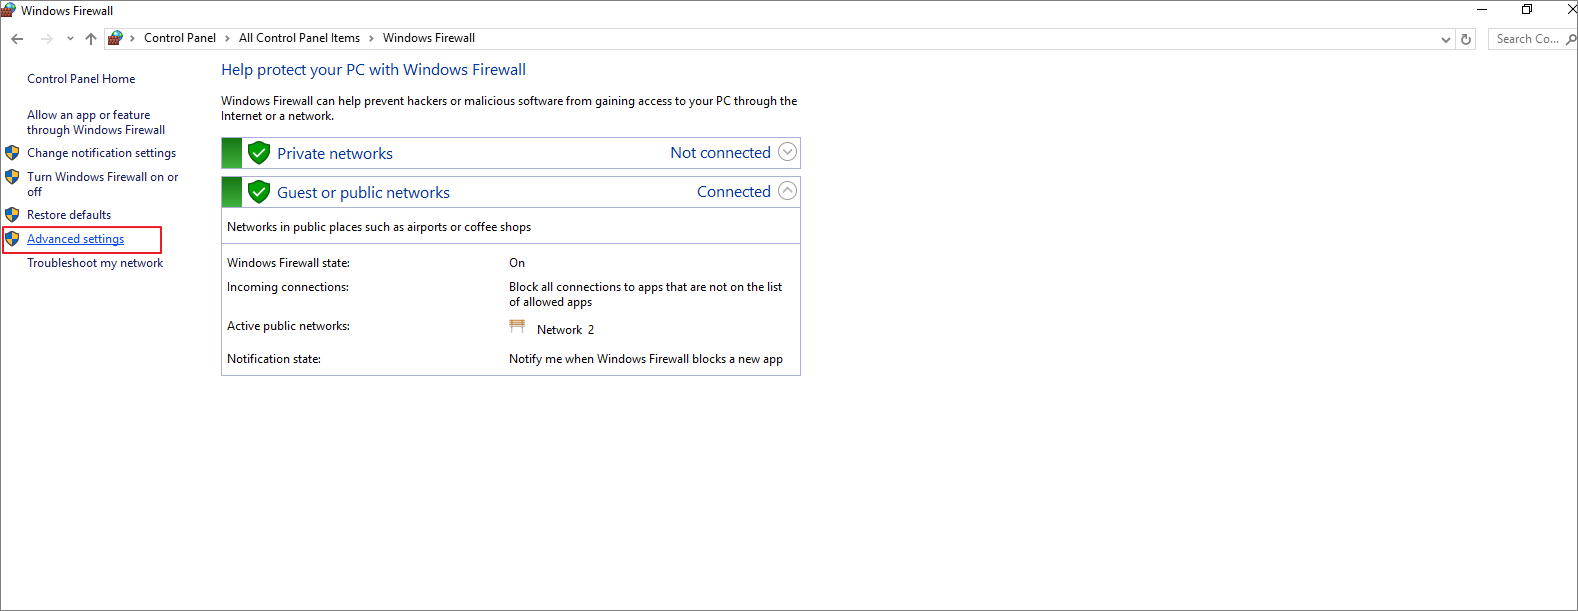Open the address bar history dropdown

point(1445,40)
